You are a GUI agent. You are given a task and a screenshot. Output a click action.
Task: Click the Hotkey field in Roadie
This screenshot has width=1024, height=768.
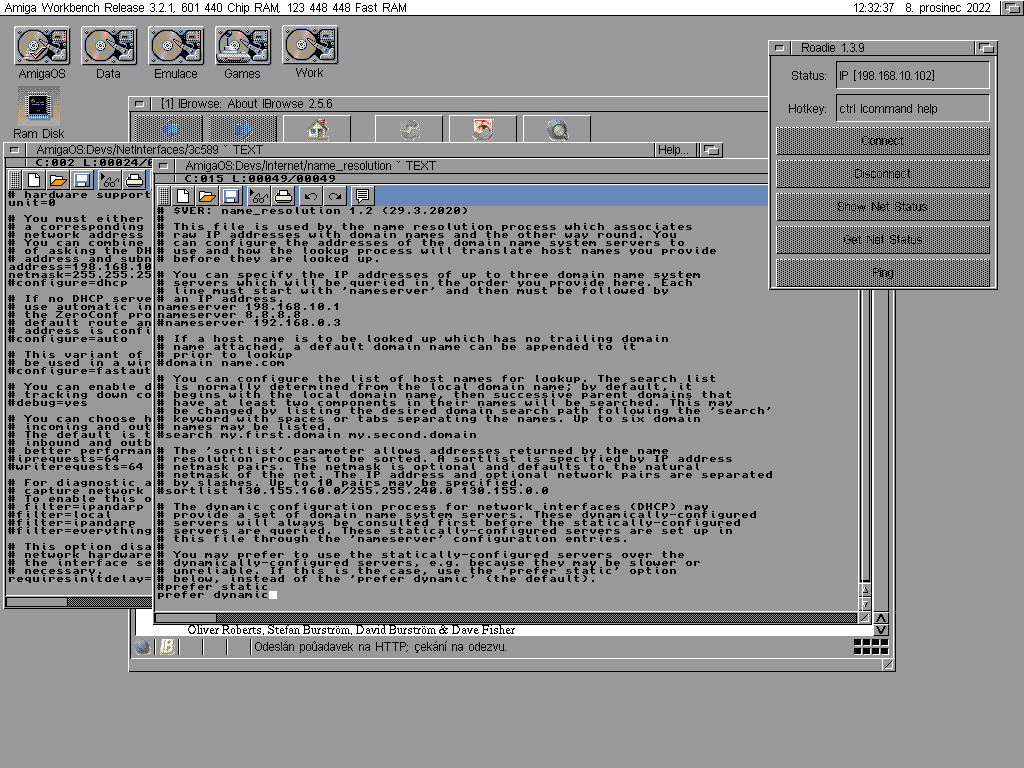click(x=912, y=108)
